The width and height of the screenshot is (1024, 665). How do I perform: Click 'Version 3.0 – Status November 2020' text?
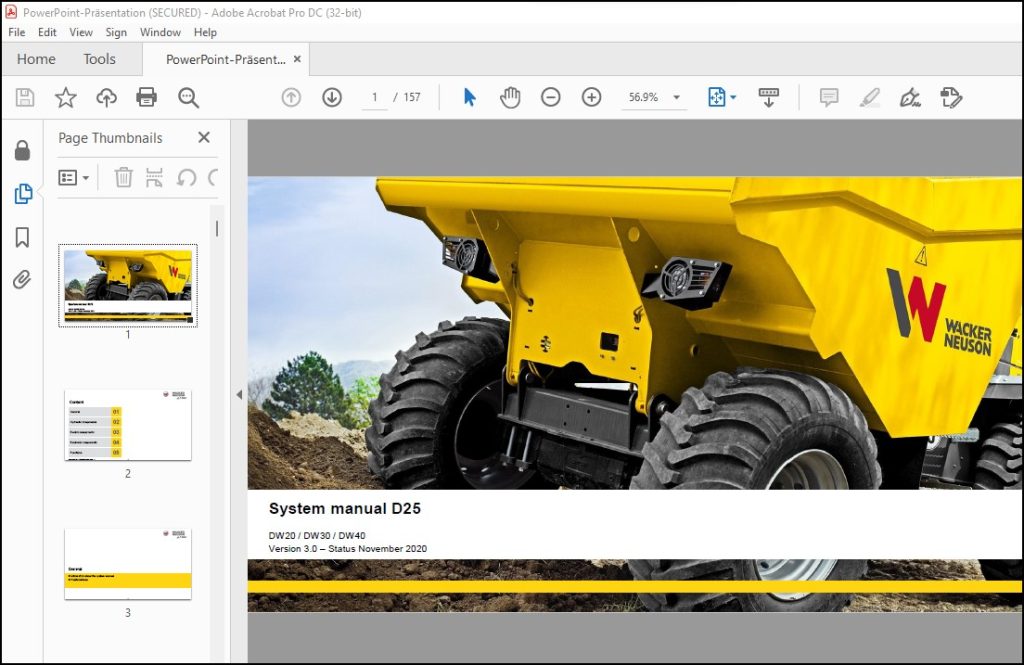click(347, 549)
